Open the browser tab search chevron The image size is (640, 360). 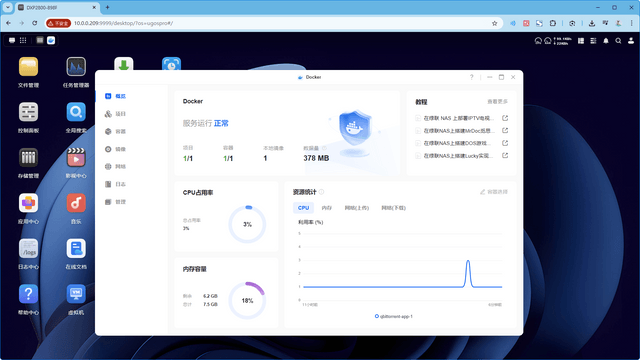coord(8,7)
